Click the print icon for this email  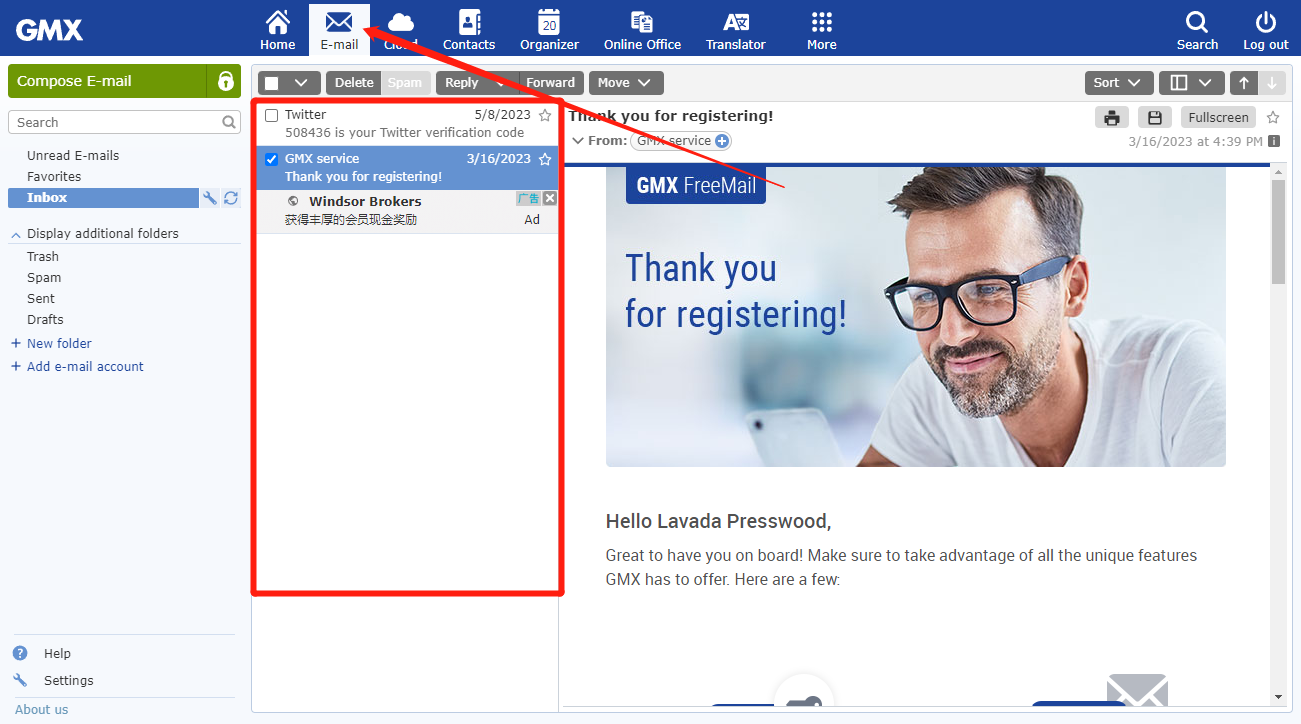click(1111, 118)
